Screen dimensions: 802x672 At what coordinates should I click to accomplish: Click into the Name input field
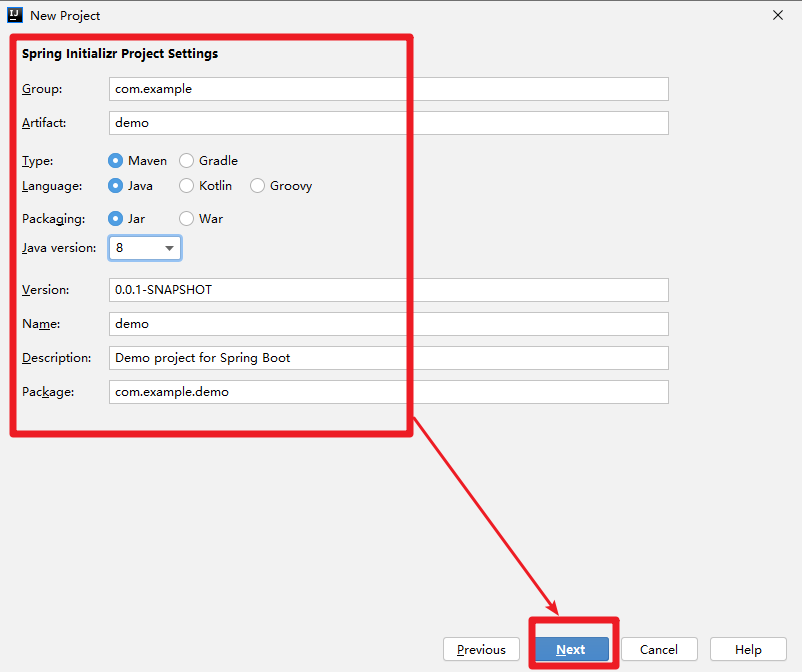click(x=389, y=324)
